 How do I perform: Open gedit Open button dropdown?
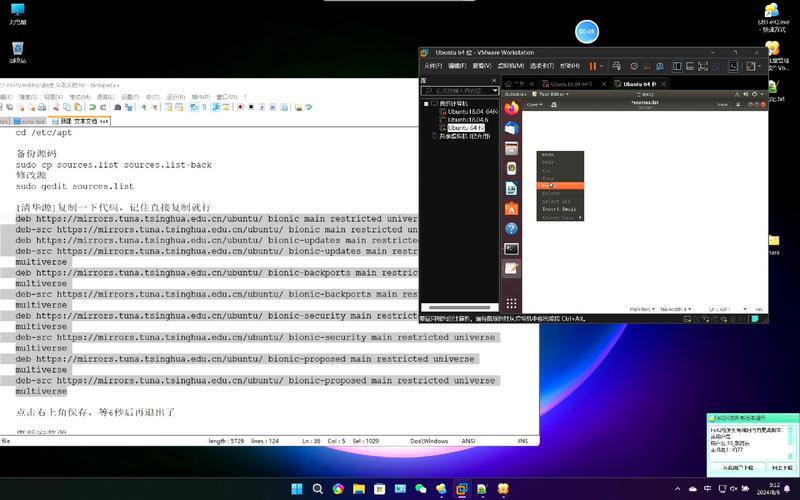[535, 105]
